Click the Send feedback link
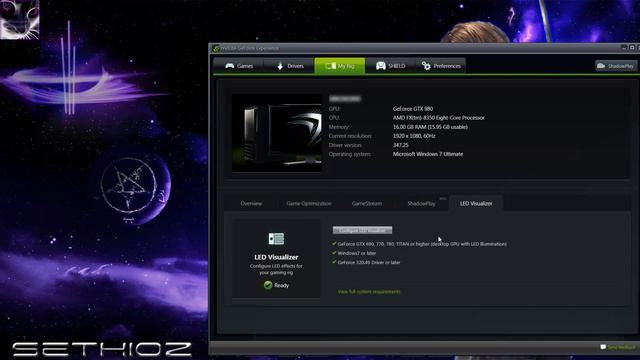This screenshot has height=360, width=640. [621, 347]
